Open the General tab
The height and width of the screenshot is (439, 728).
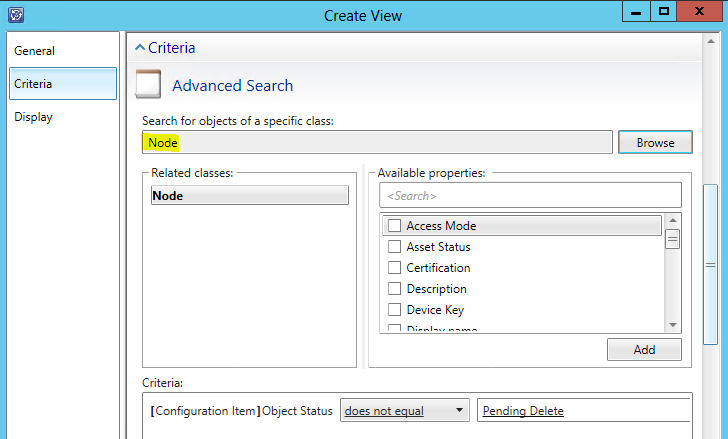pyautogui.click(x=34, y=51)
